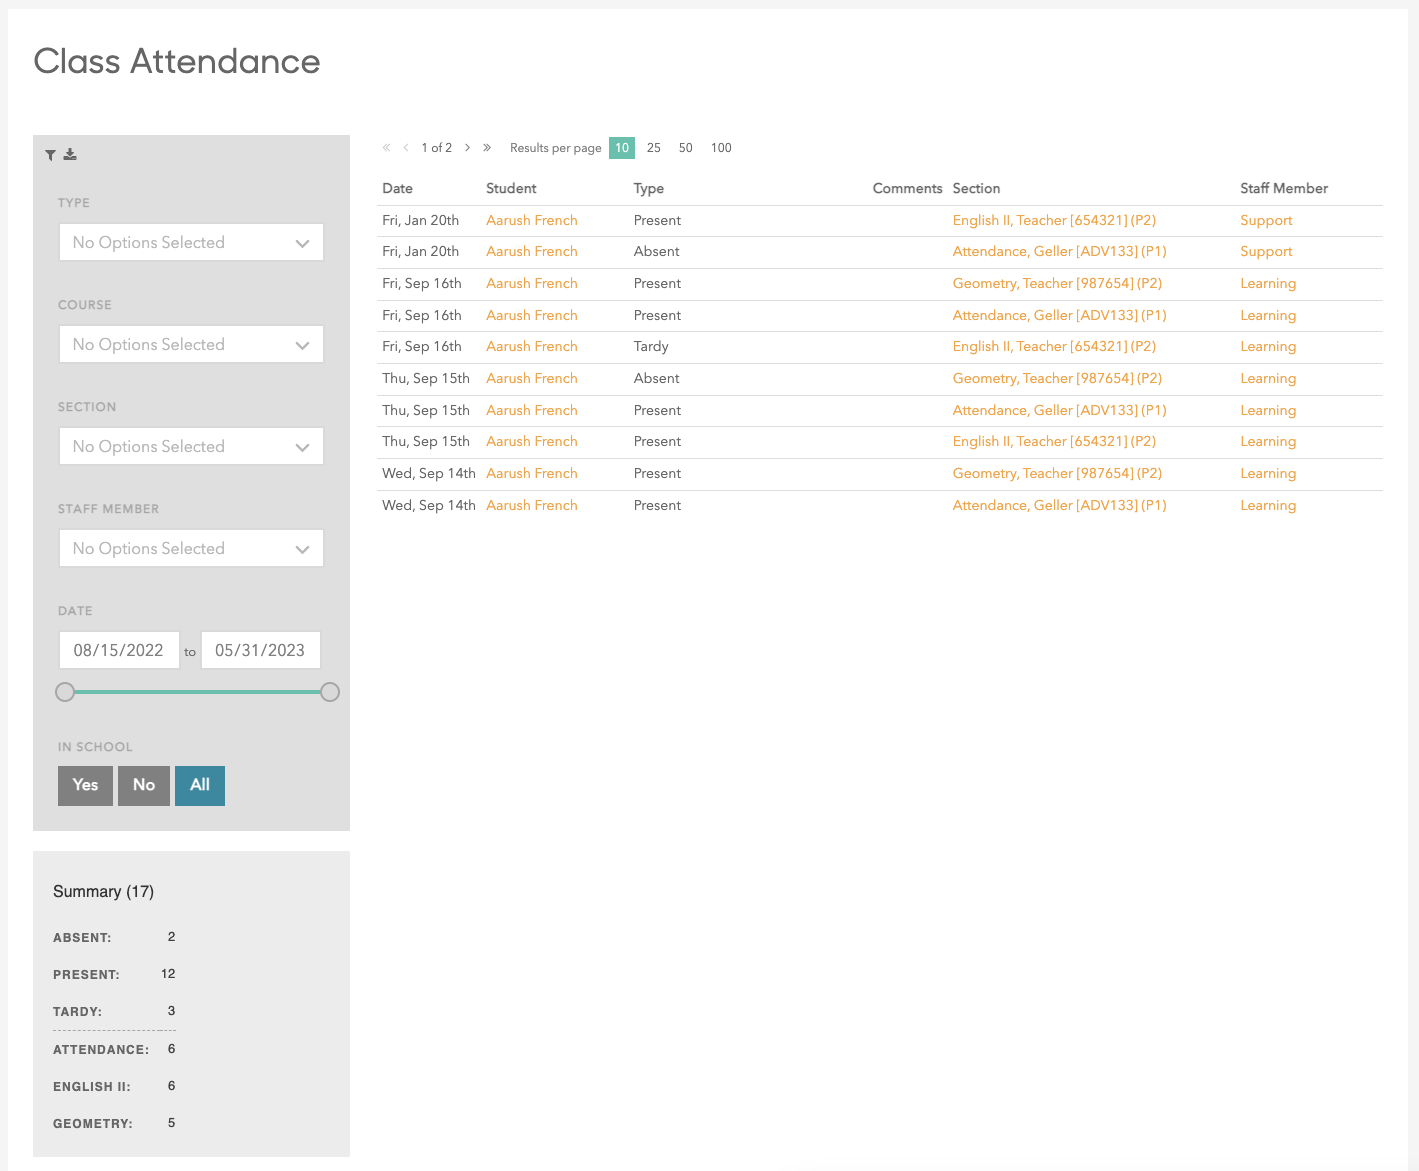The height and width of the screenshot is (1171, 1419).
Task: Go to the previous results page
Action: pos(406,148)
